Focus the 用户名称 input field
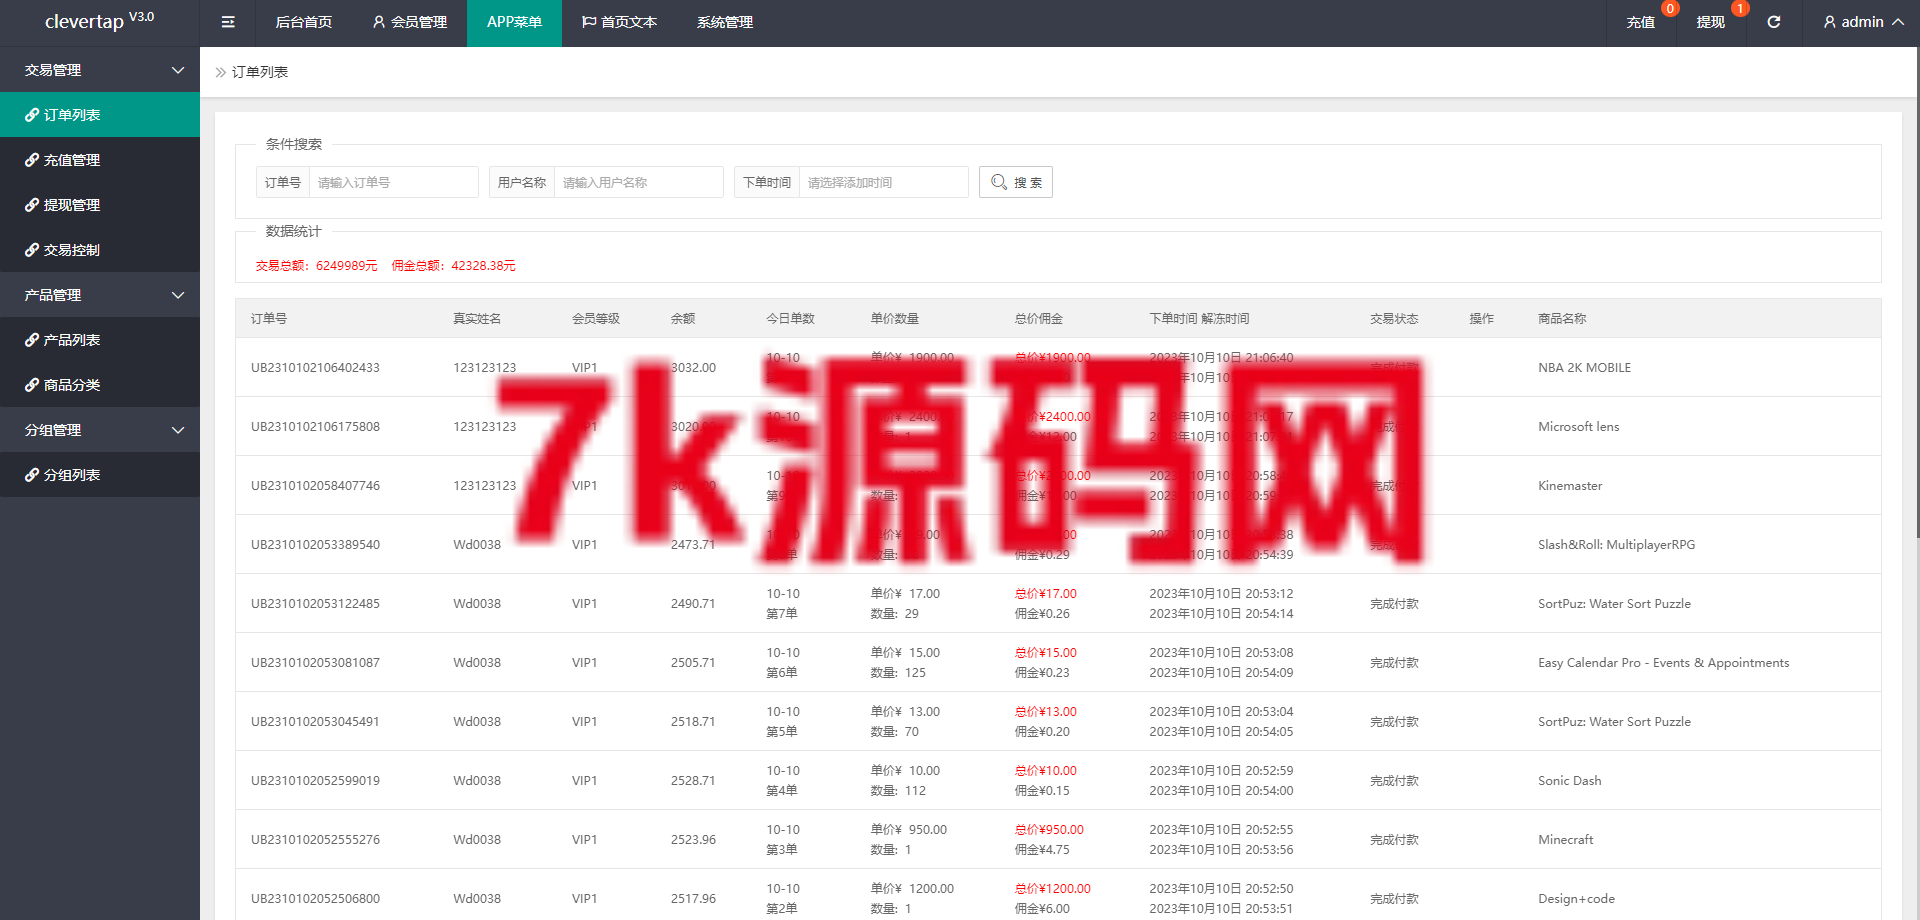The image size is (1920, 920). (638, 182)
